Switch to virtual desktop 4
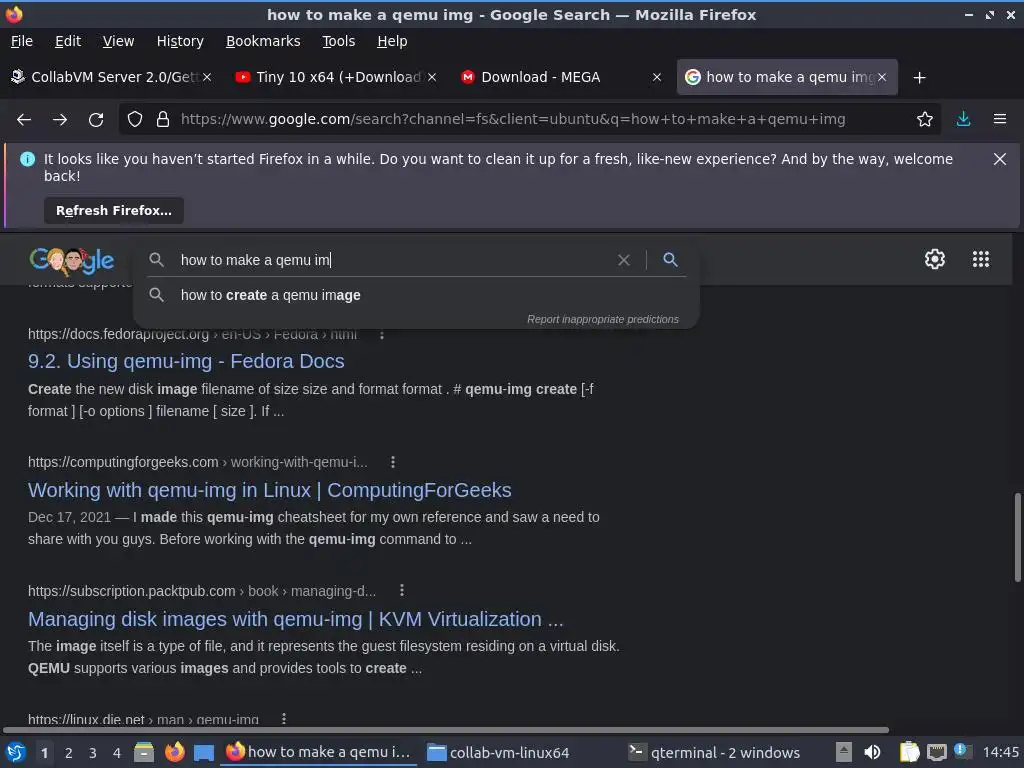 click(x=117, y=753)
